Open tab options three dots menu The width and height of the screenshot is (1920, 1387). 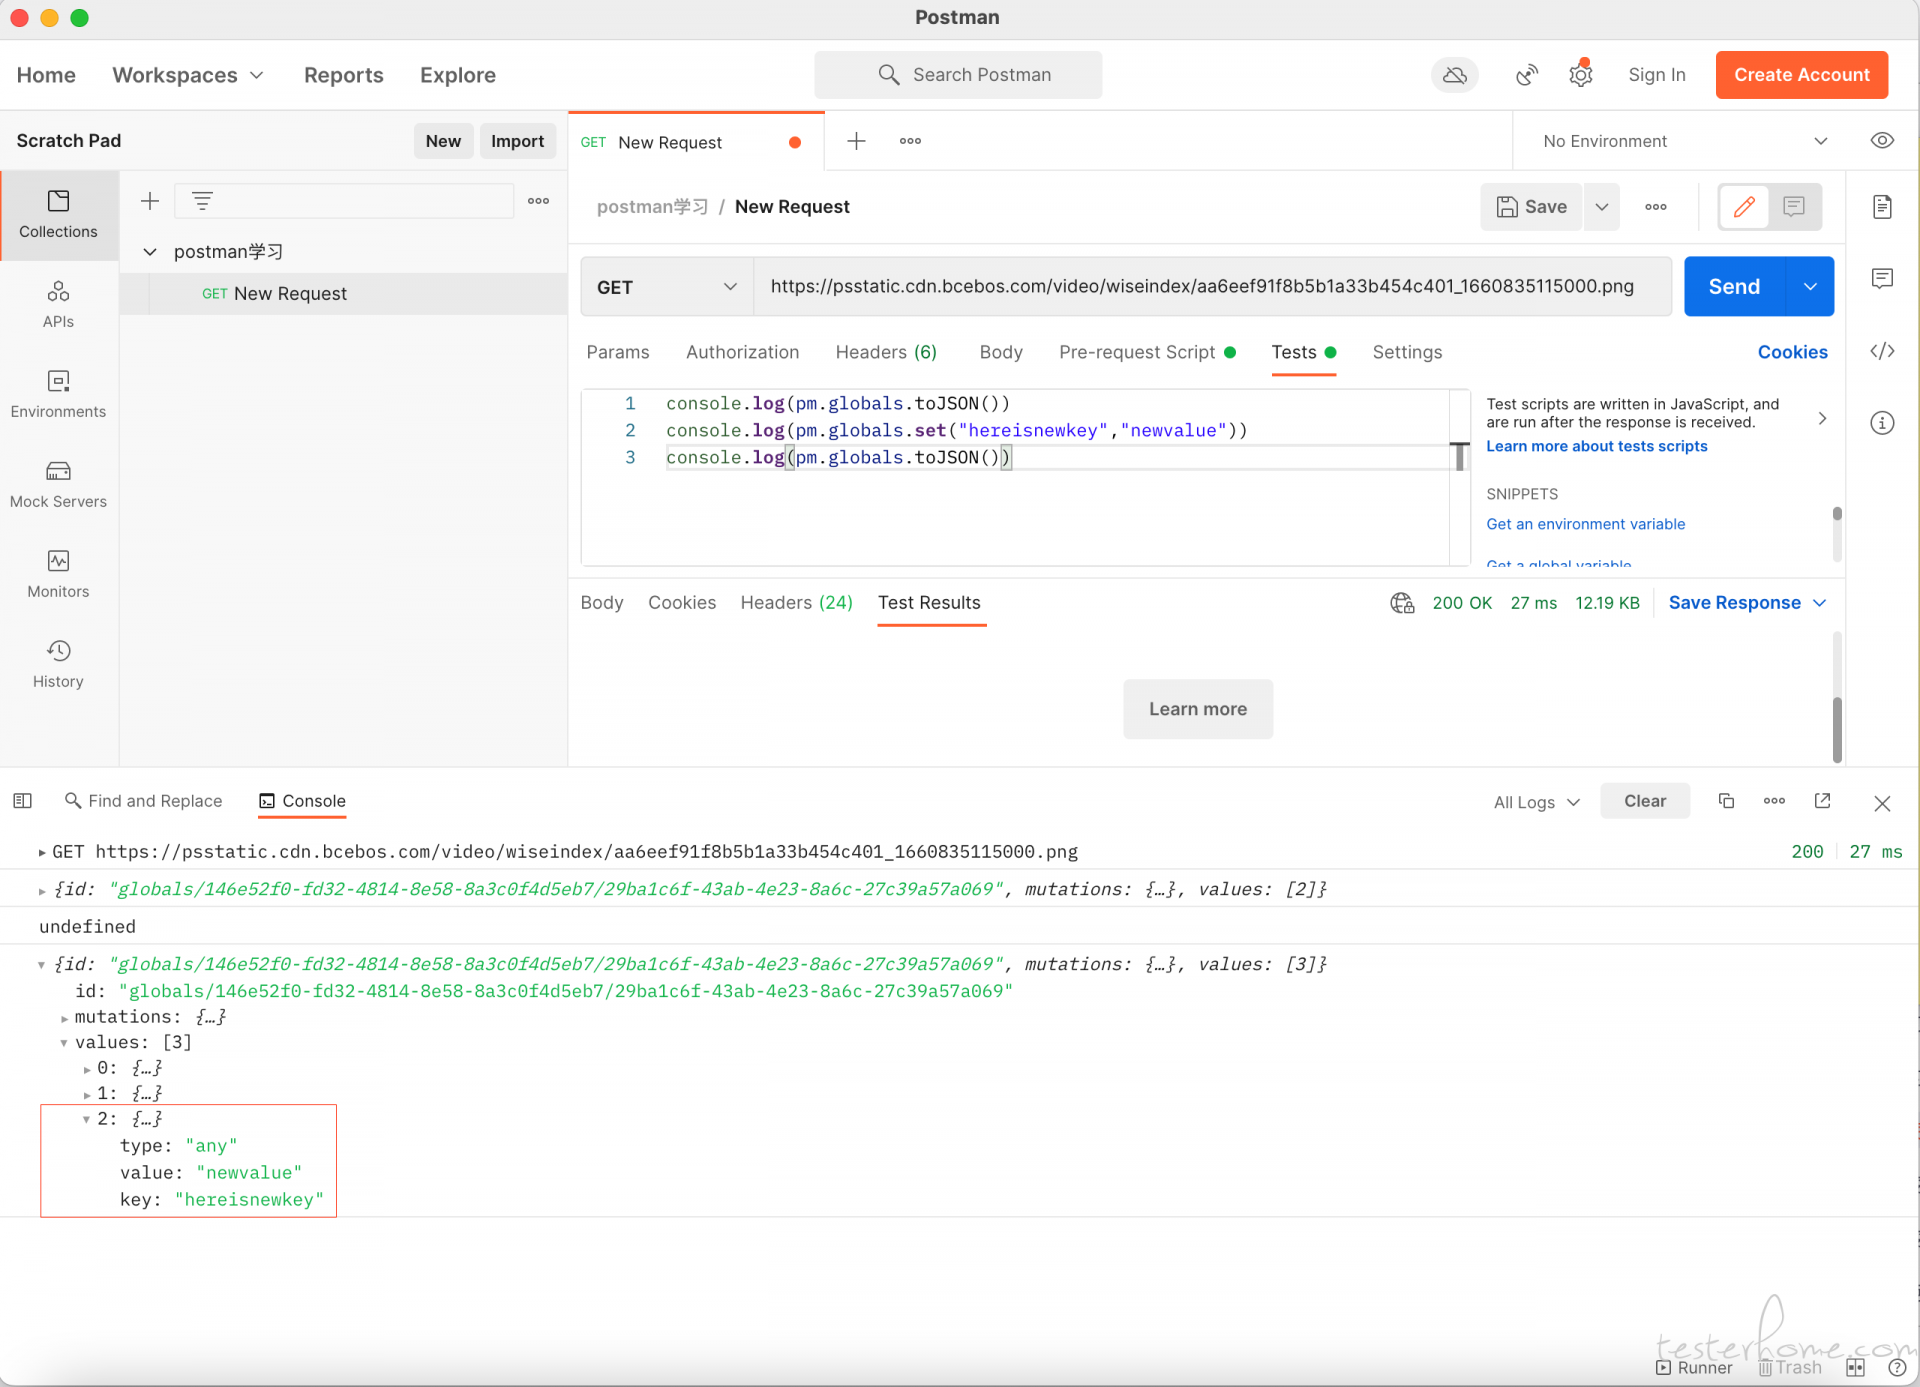[910, 141]
